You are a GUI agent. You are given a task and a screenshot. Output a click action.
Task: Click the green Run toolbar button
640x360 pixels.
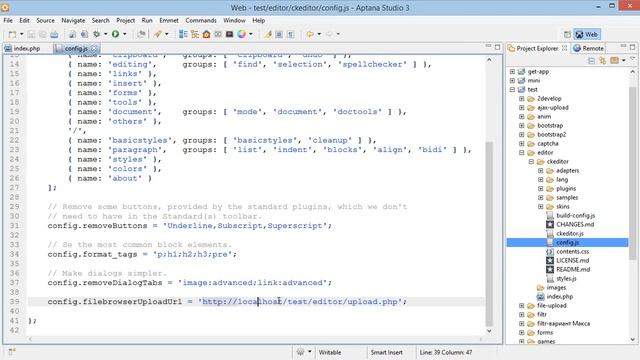[x=116, y=34]
